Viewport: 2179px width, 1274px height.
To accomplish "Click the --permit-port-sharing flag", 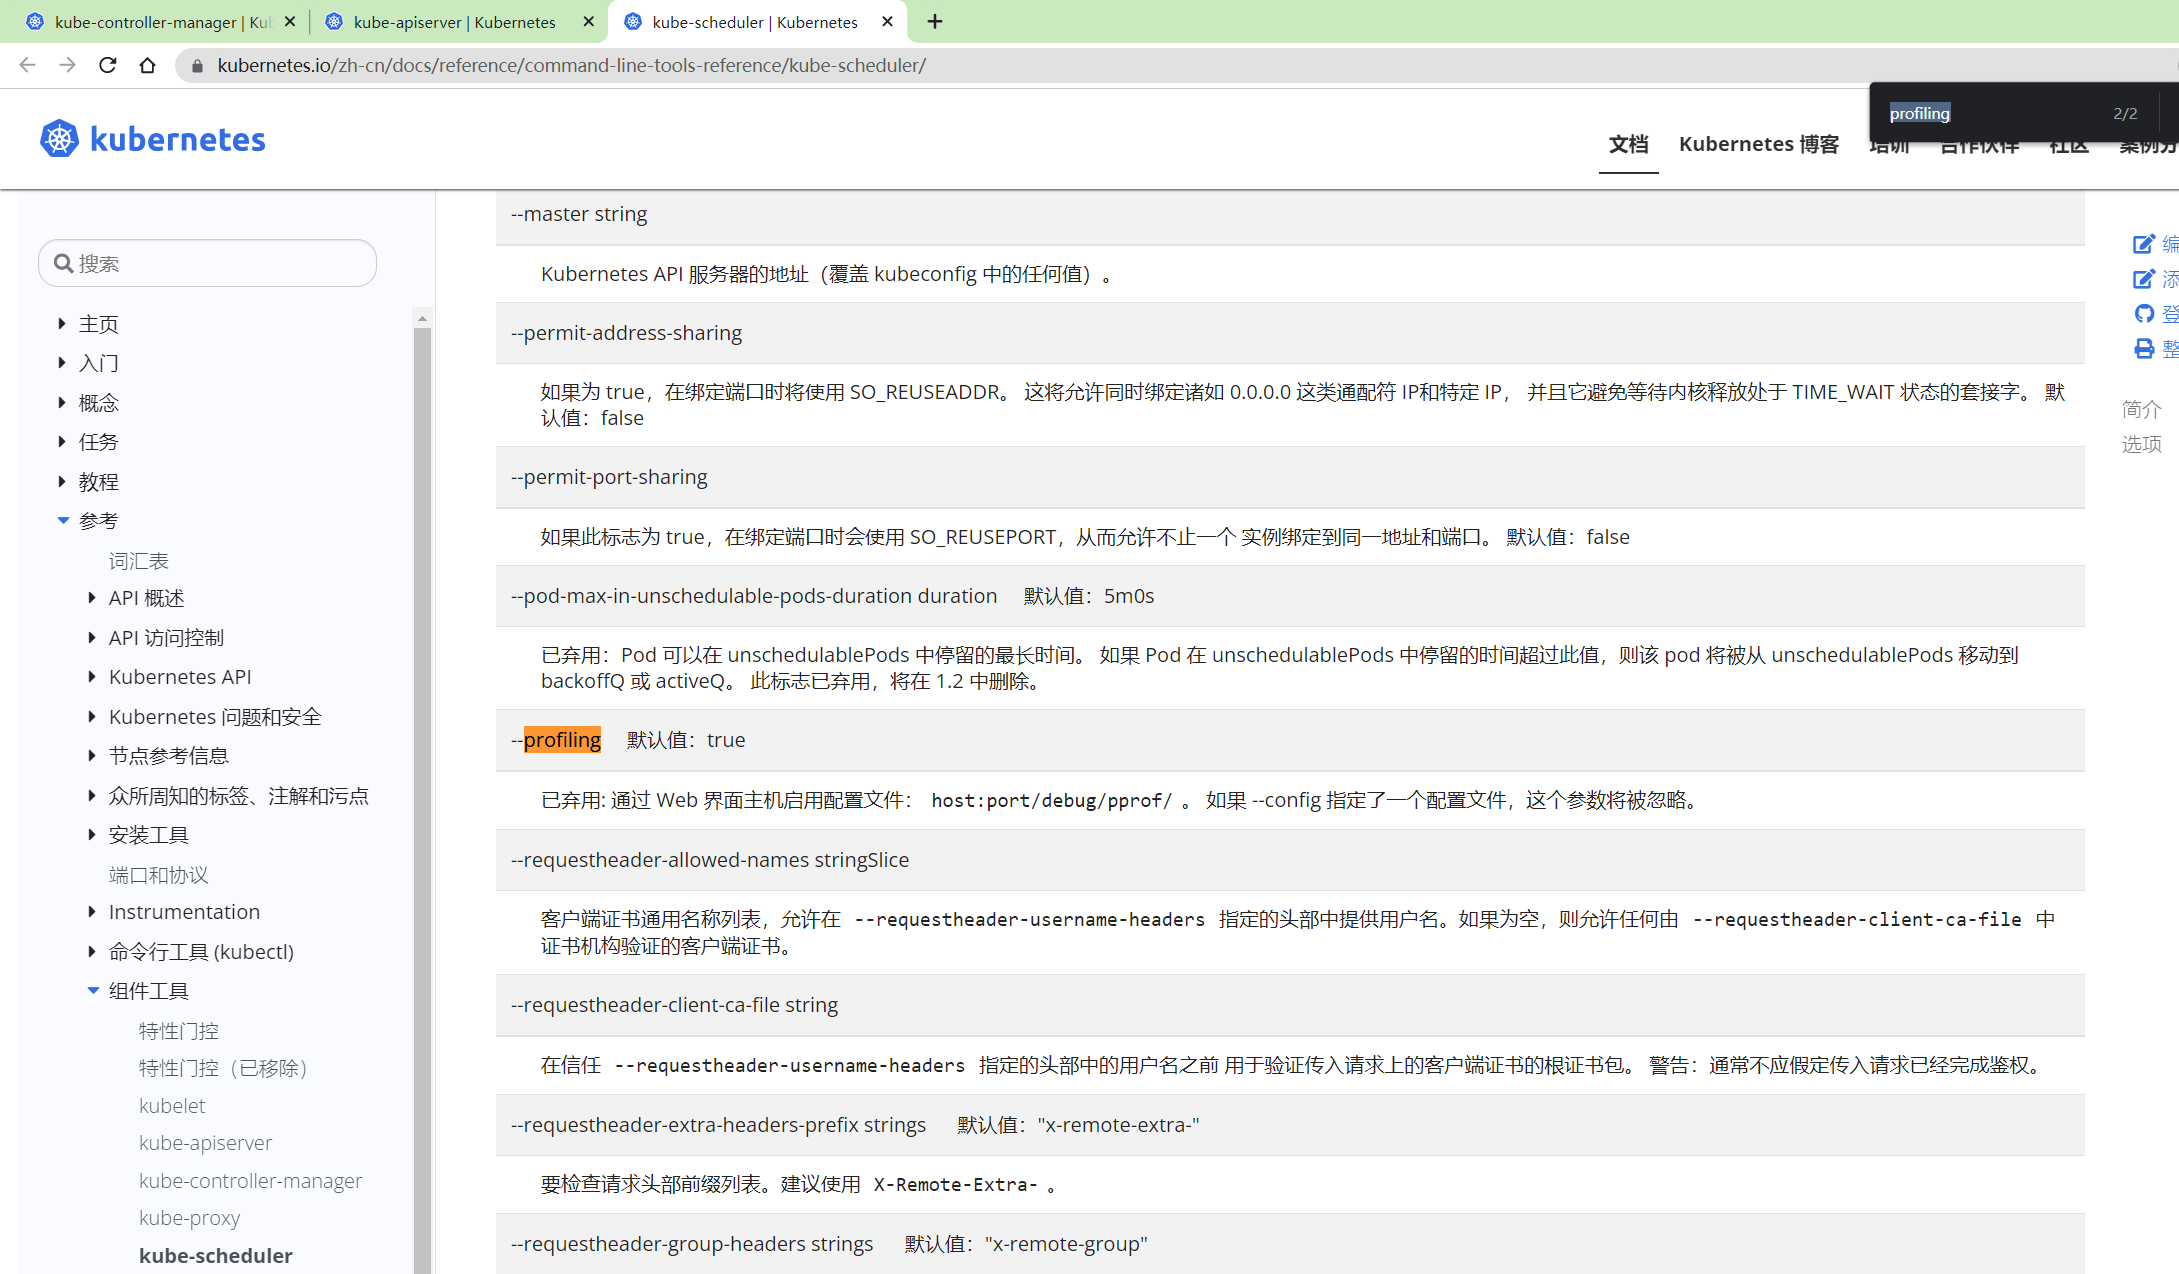I will tap(609, 477).
